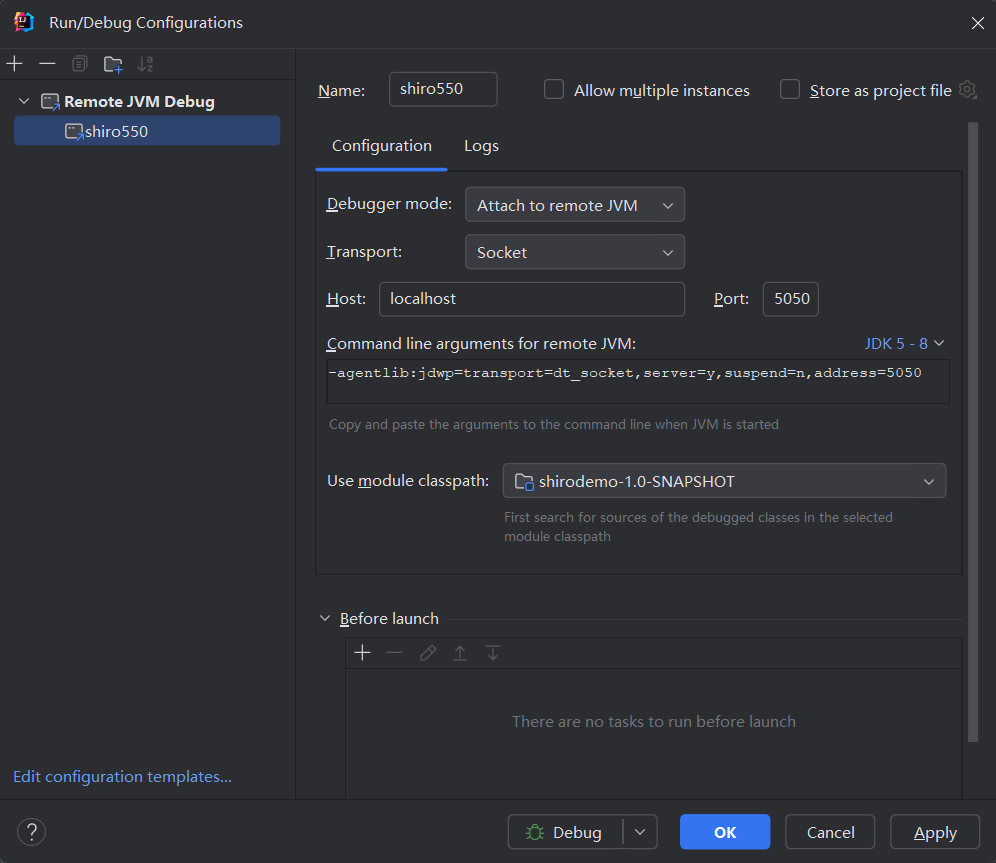Screen dimensions: 996x863
Task: Click the 'First search for sources' hint text
Action: click(698, 526)
